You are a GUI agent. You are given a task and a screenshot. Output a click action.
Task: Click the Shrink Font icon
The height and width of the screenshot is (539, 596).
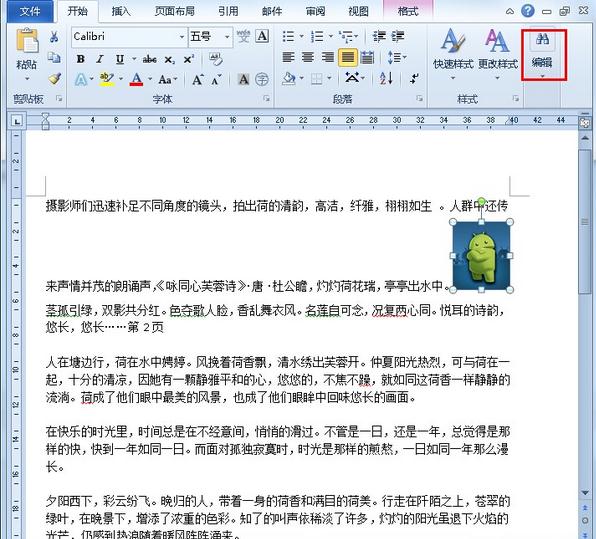[x=216, y=80]
